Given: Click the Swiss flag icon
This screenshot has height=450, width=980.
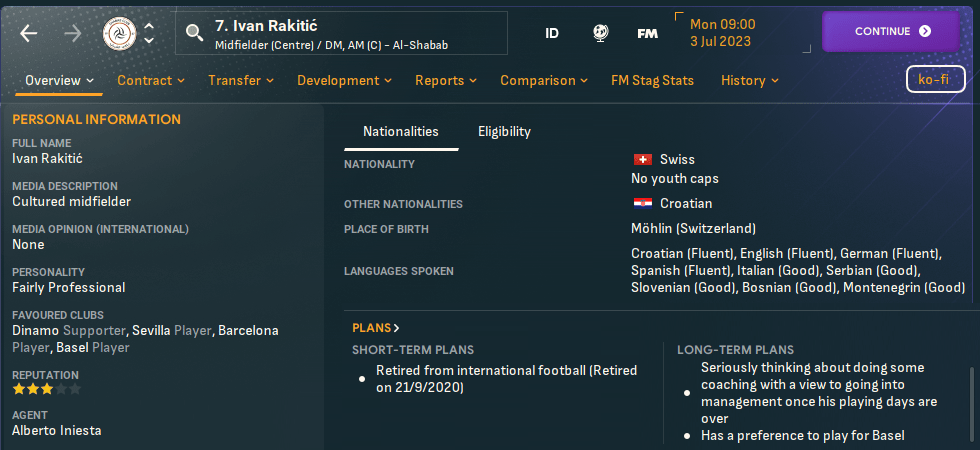Looking at the screenshot, I should point(643,160).
